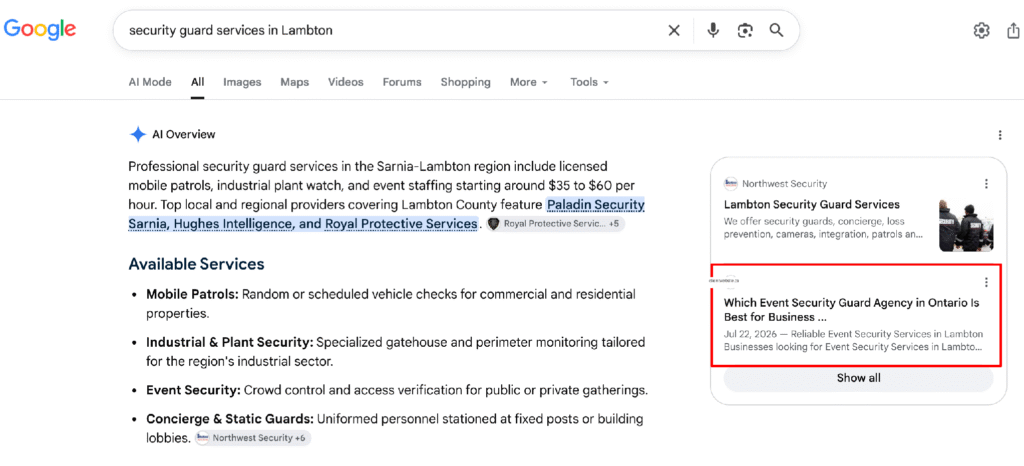Open the Maps tab
1024x466 pixels.
point(295,82)
